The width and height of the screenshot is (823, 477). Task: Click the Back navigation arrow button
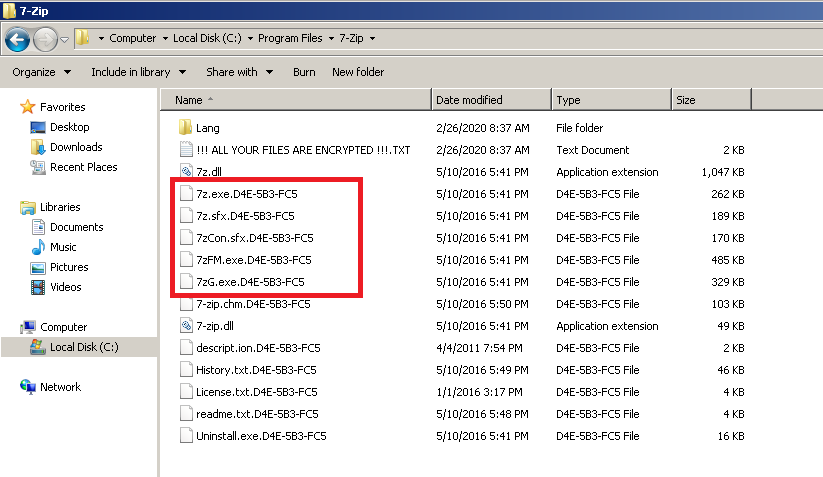17,39
